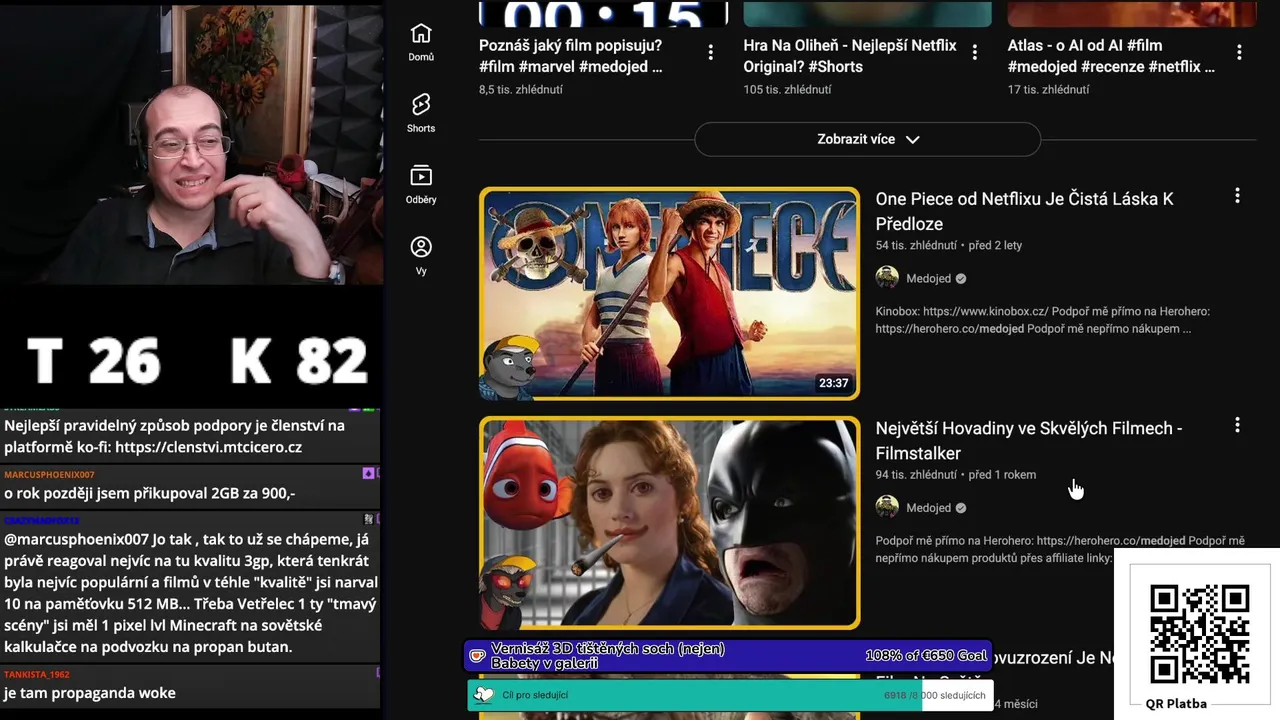
Task: Open title Největší Hovadiny ve Skvělých Filmech
Action: pos(1029,440)
